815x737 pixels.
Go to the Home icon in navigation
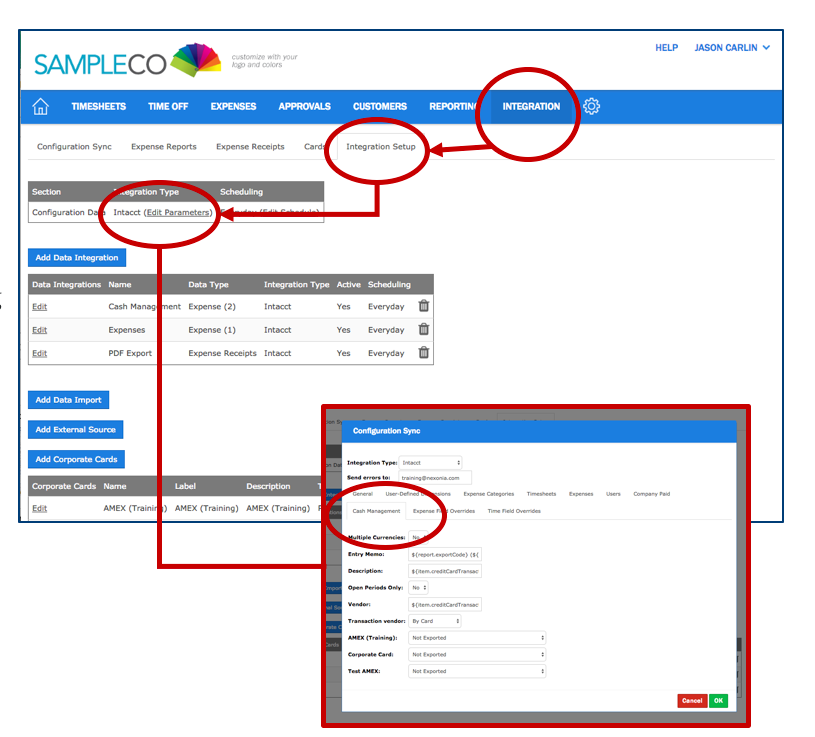(x=41, y=107)
